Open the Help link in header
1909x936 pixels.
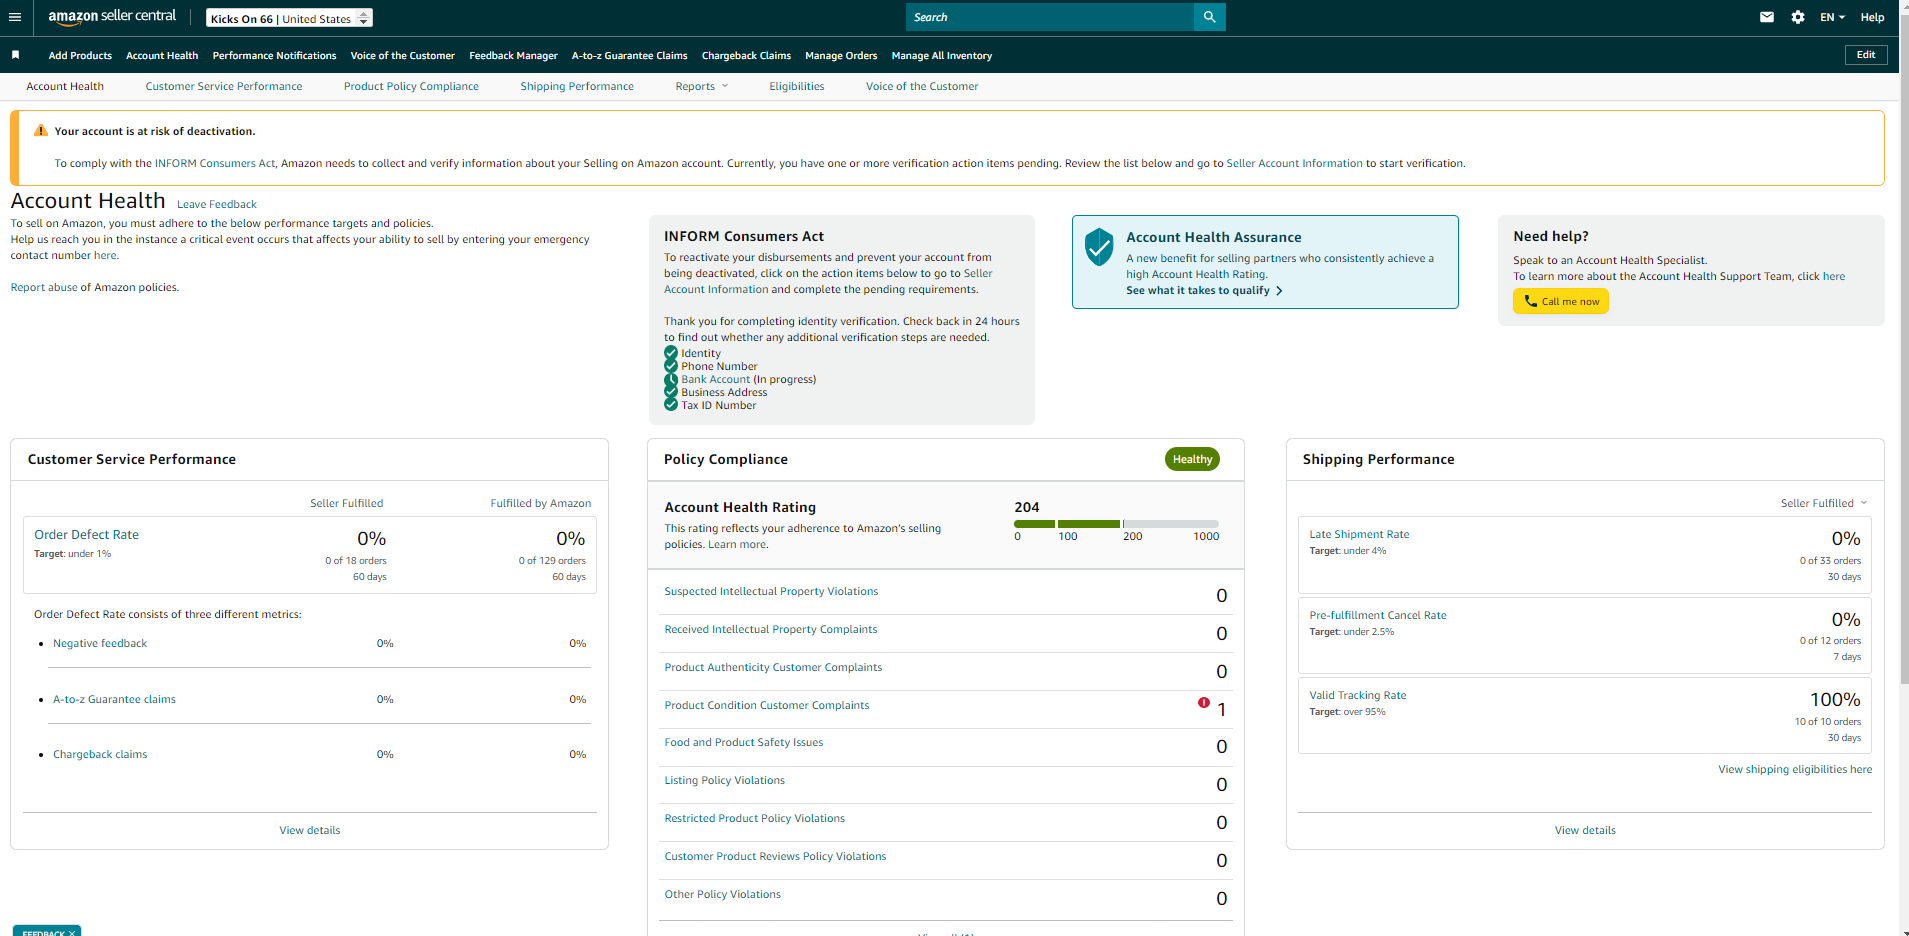tap(1872, 17)
